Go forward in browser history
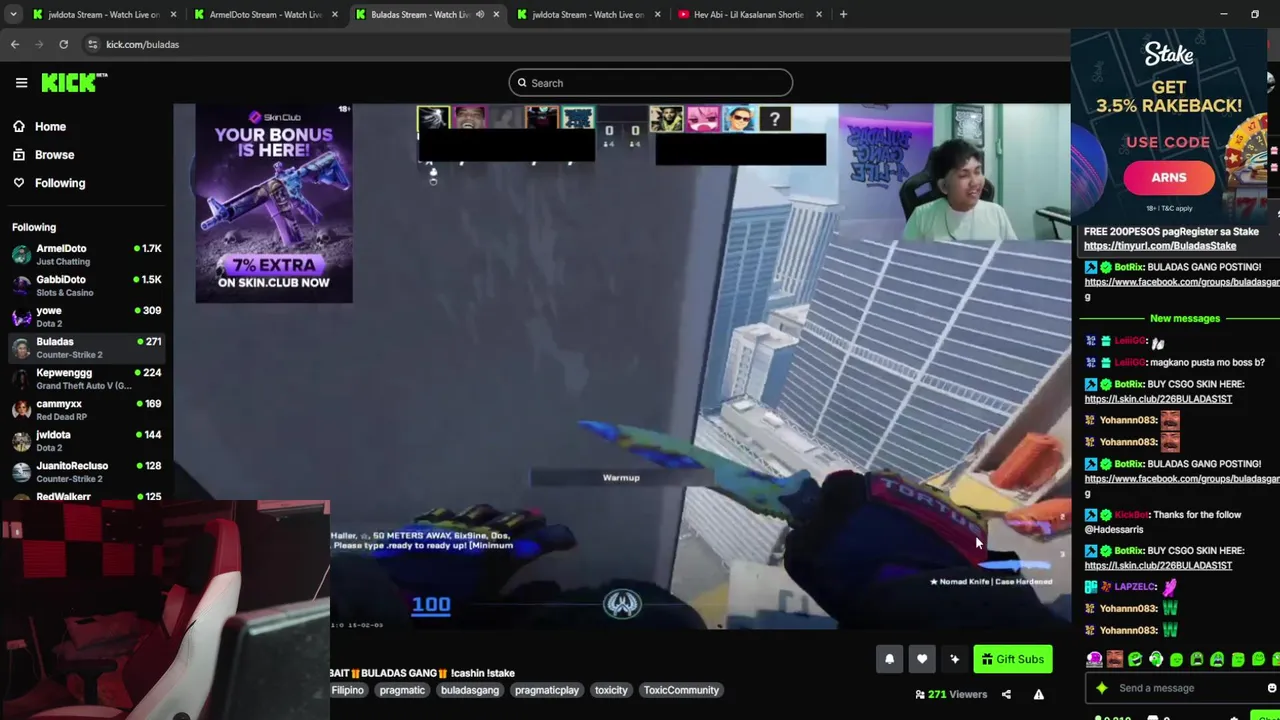 coord(39,44)
